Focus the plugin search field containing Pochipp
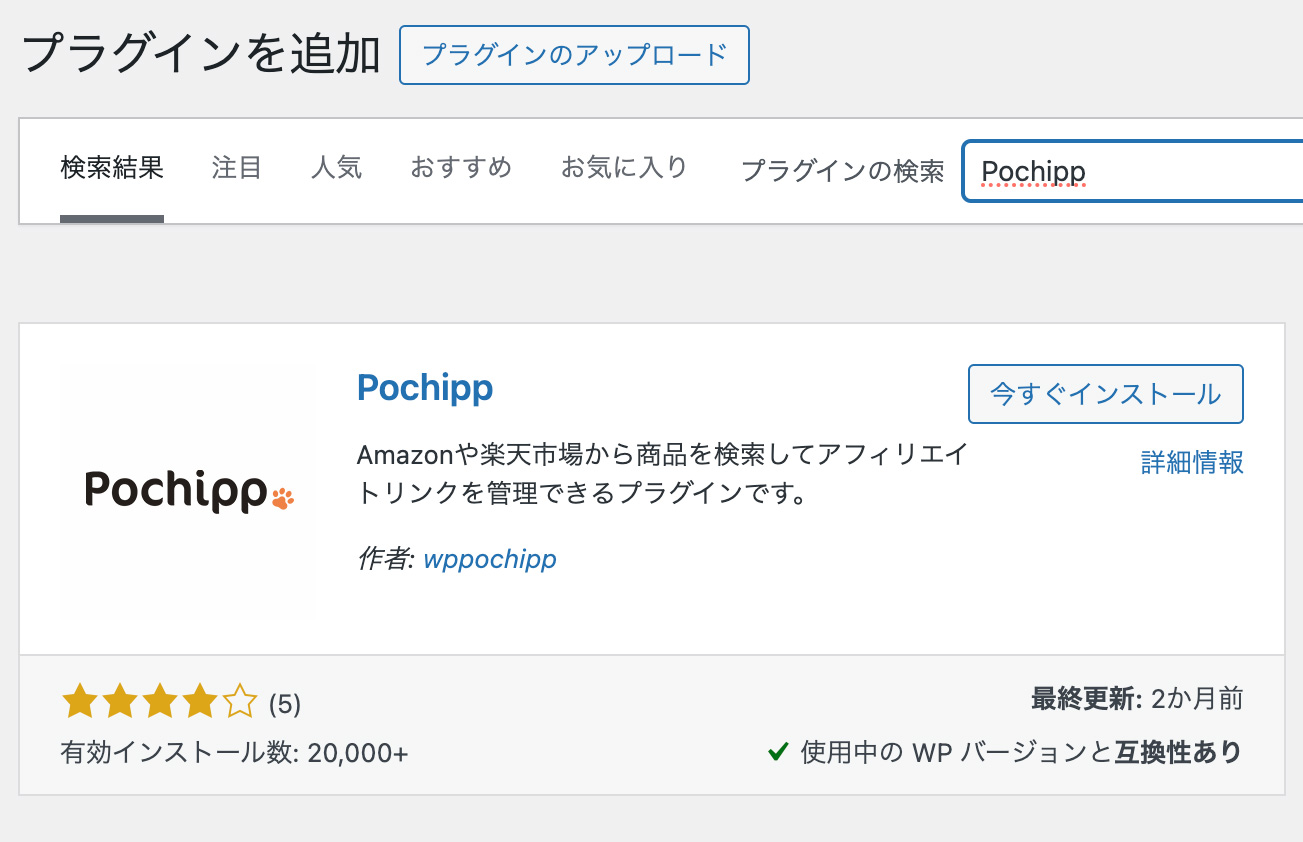 point(1133,171)
